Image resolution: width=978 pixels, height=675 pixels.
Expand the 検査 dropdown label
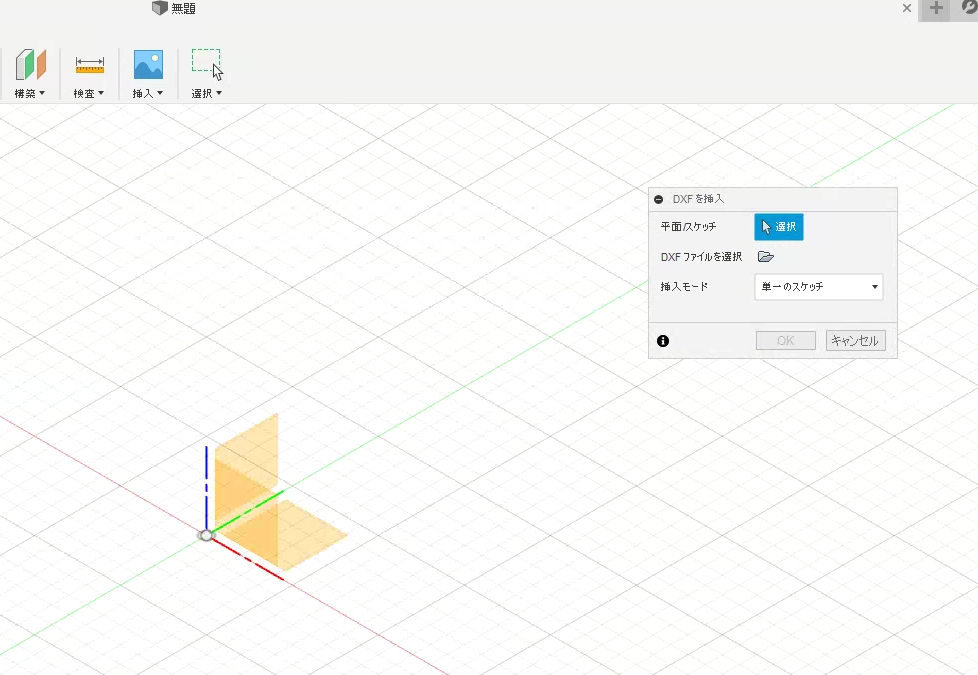click(89, 94)
